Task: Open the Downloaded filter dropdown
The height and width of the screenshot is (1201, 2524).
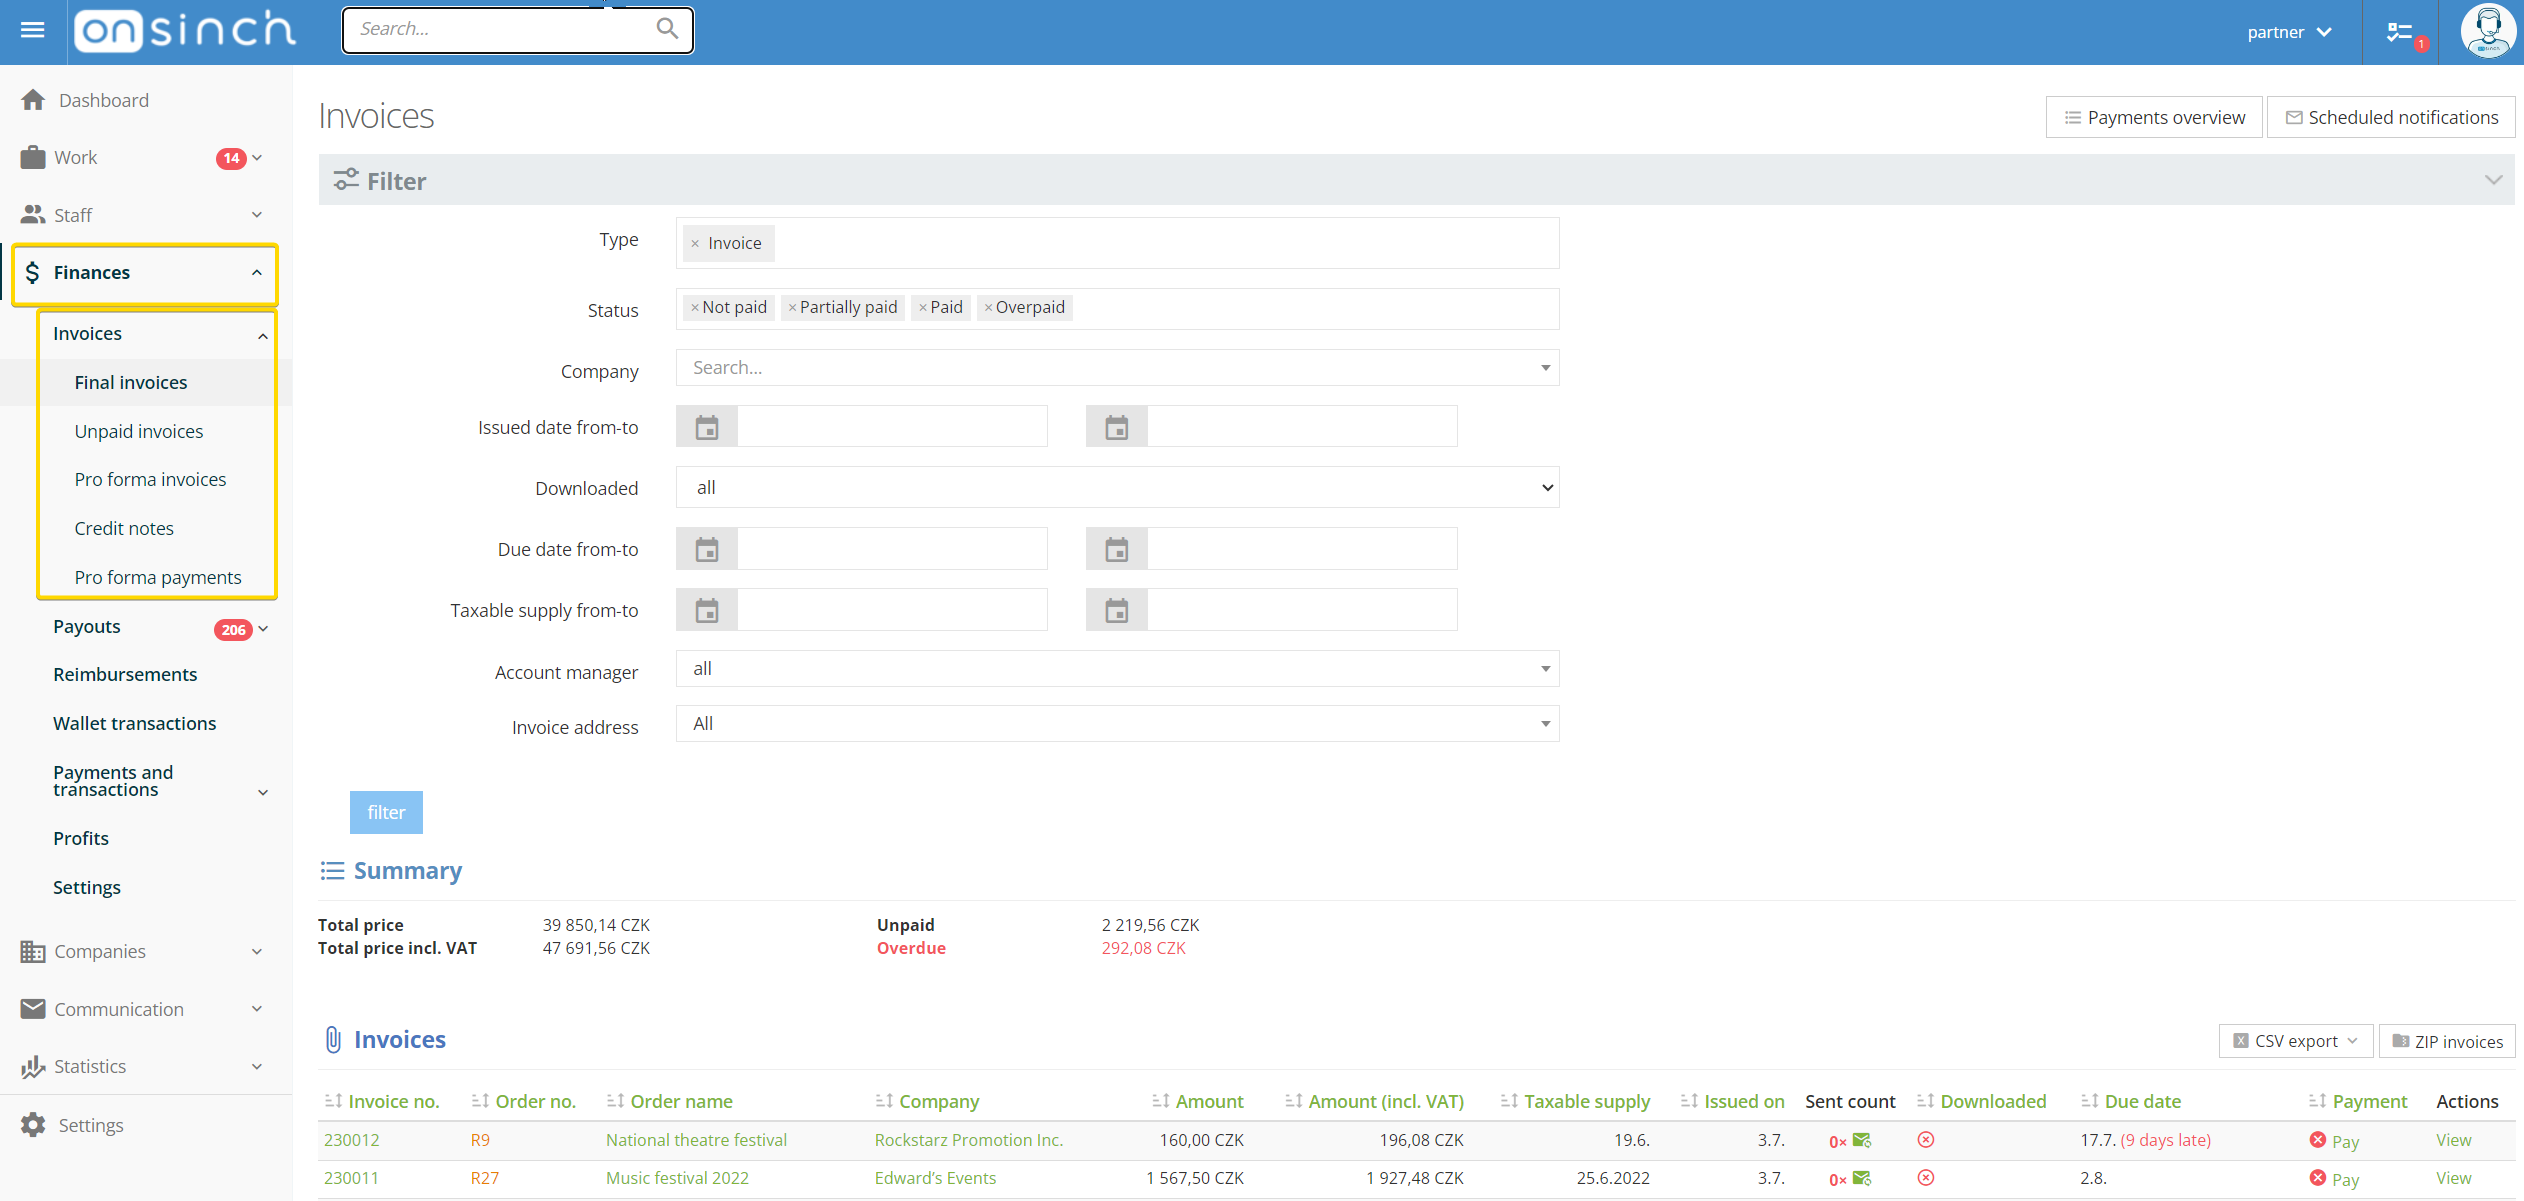Action: 1117,487
